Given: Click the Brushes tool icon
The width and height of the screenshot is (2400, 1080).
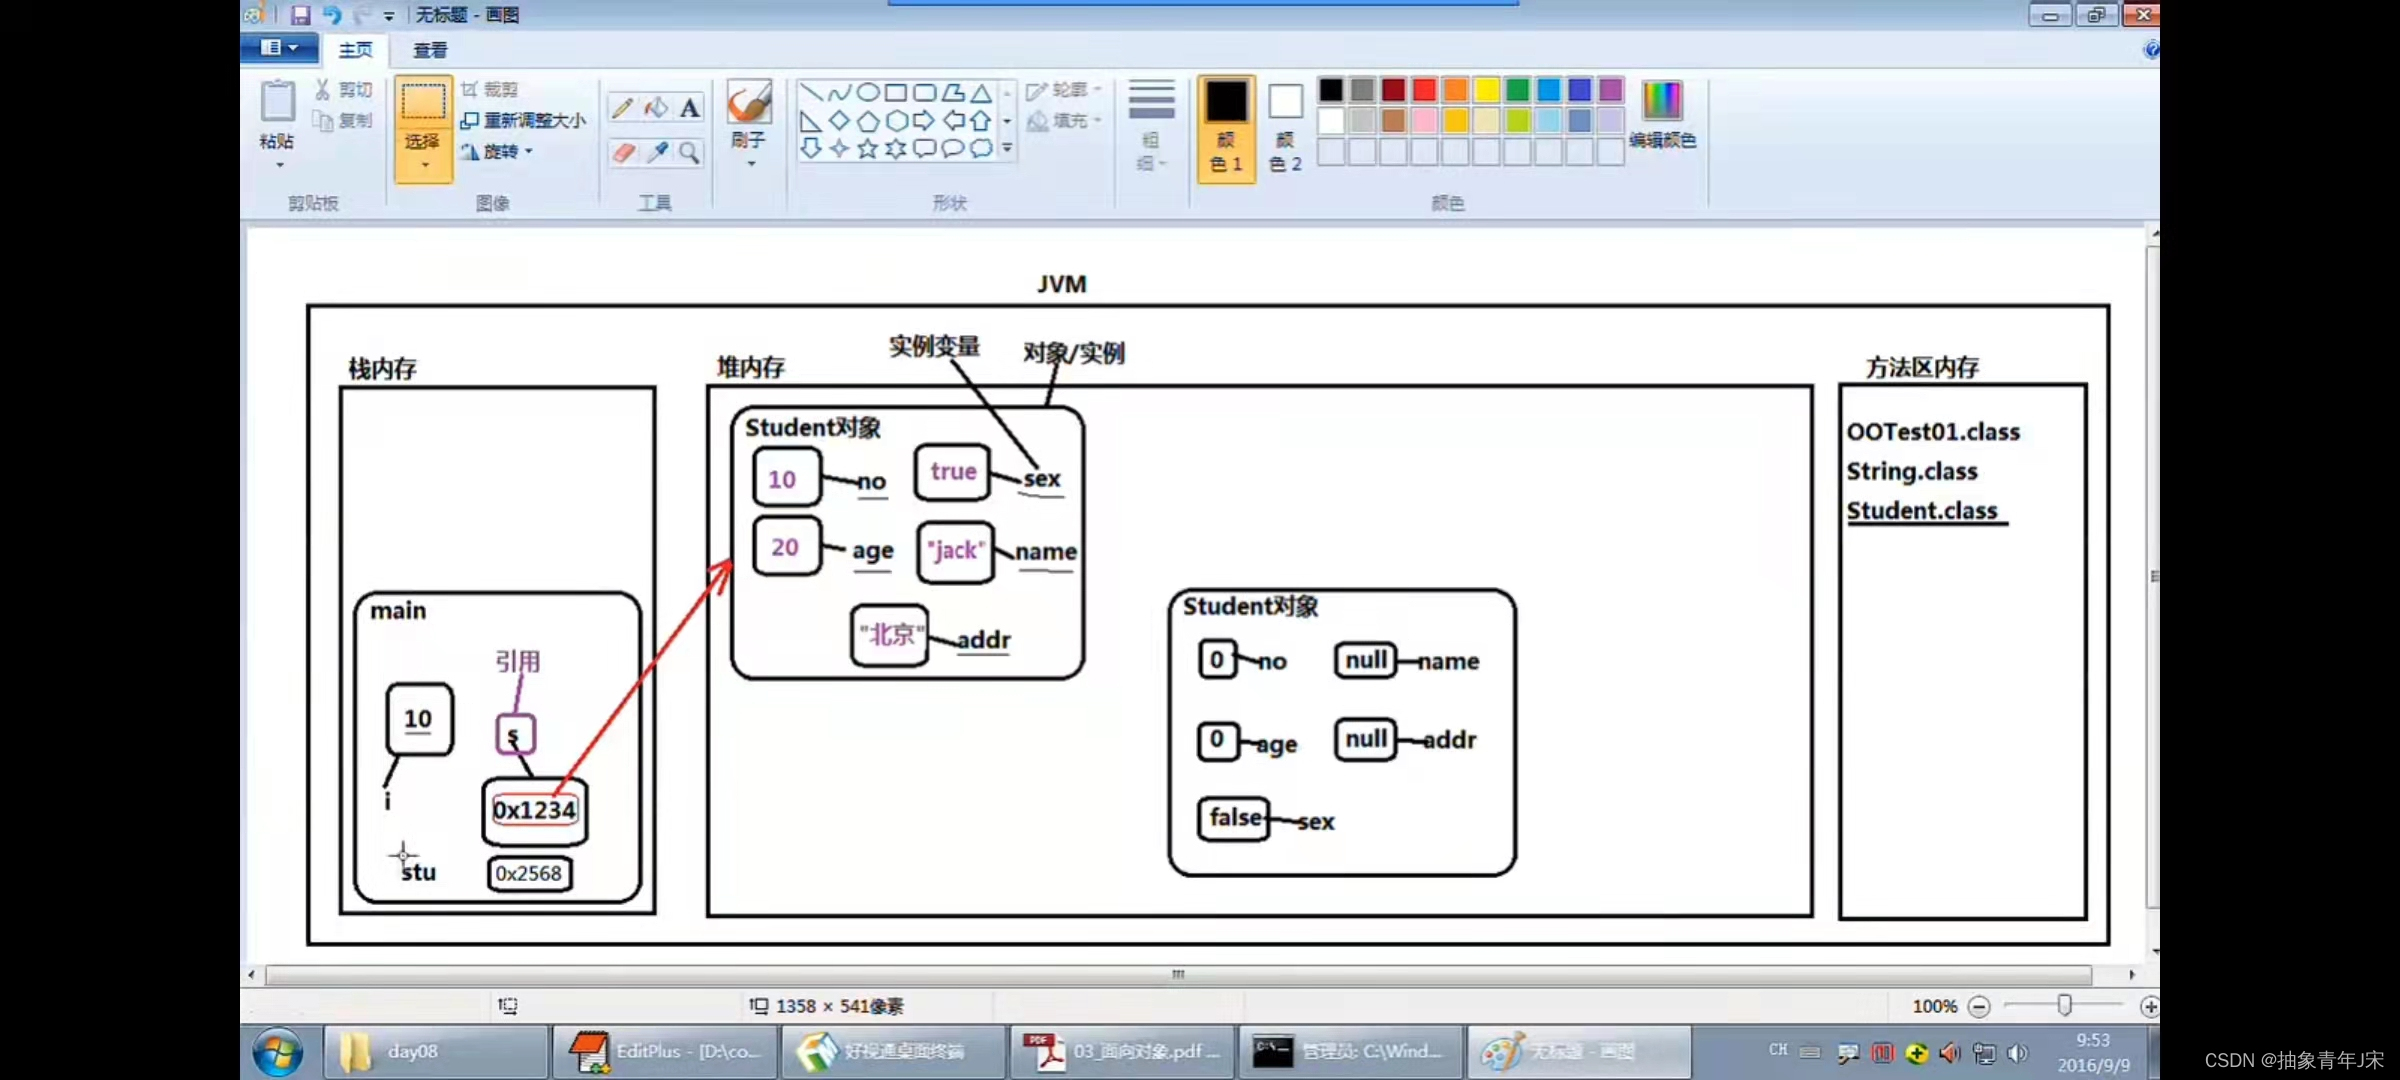Looking at the screenshot, I should point(748,104).
